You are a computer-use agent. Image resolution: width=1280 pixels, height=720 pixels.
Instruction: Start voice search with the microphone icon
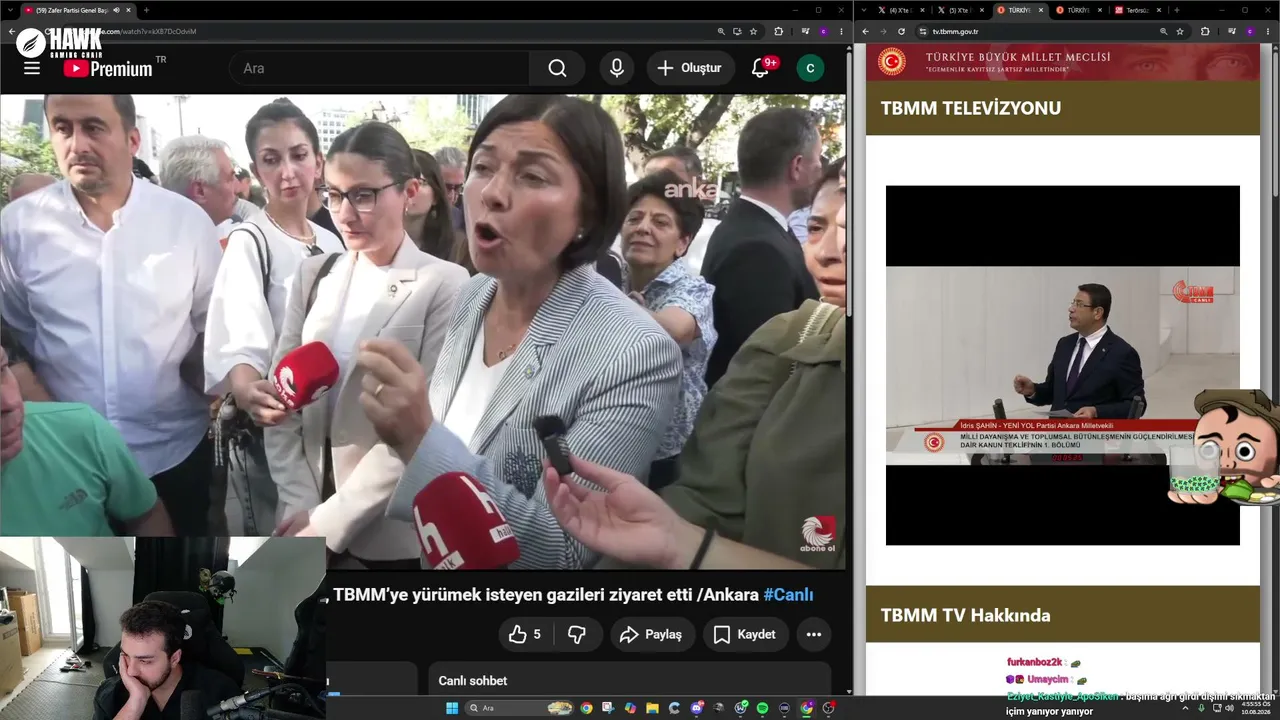pos(617,68)
